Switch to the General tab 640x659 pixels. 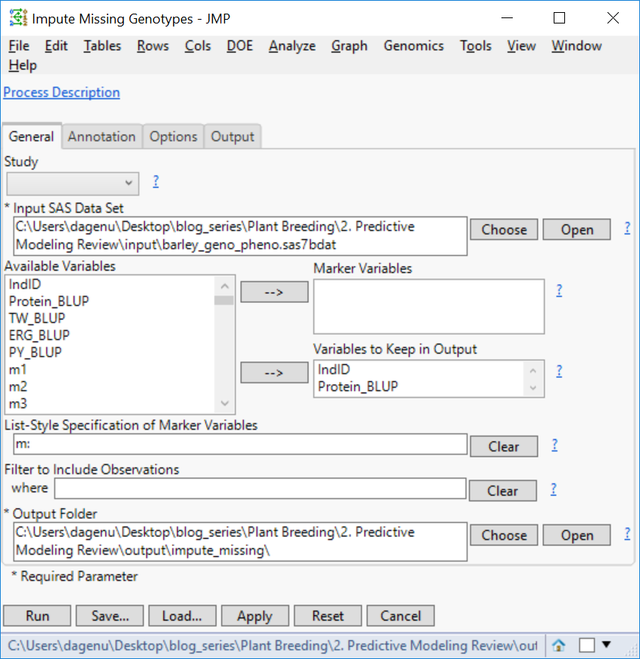tap(32, 136)
